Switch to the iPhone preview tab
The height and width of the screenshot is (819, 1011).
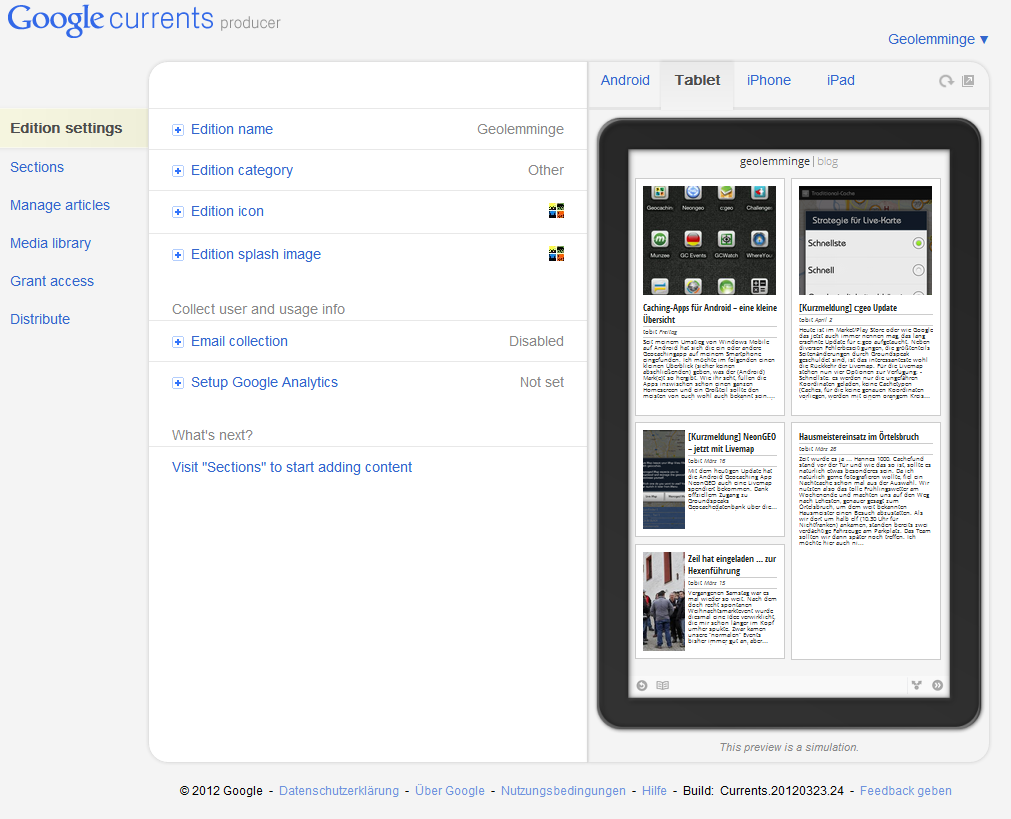(x=769, y=80)
